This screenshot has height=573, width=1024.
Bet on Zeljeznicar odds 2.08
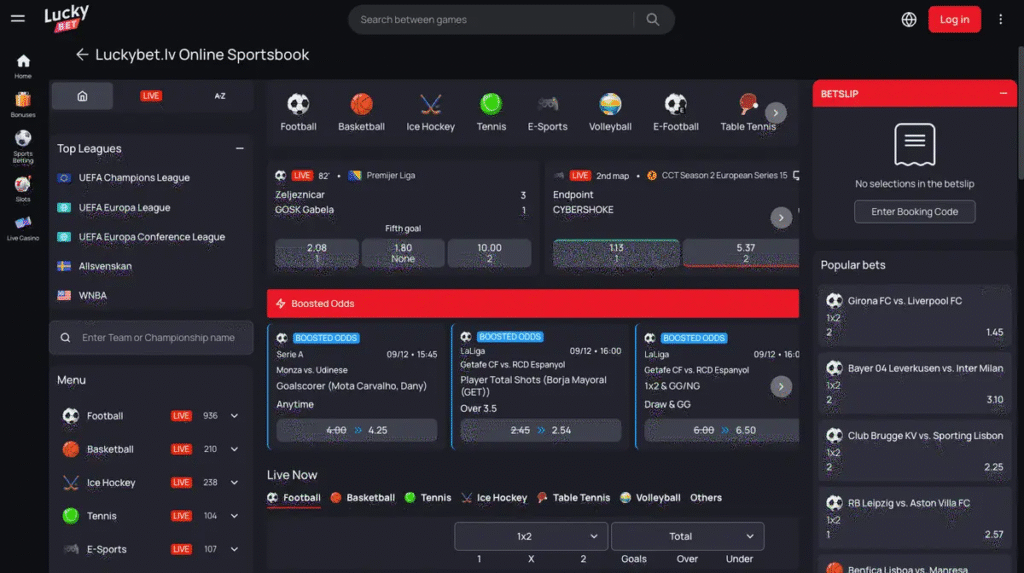tap(317, 253)
